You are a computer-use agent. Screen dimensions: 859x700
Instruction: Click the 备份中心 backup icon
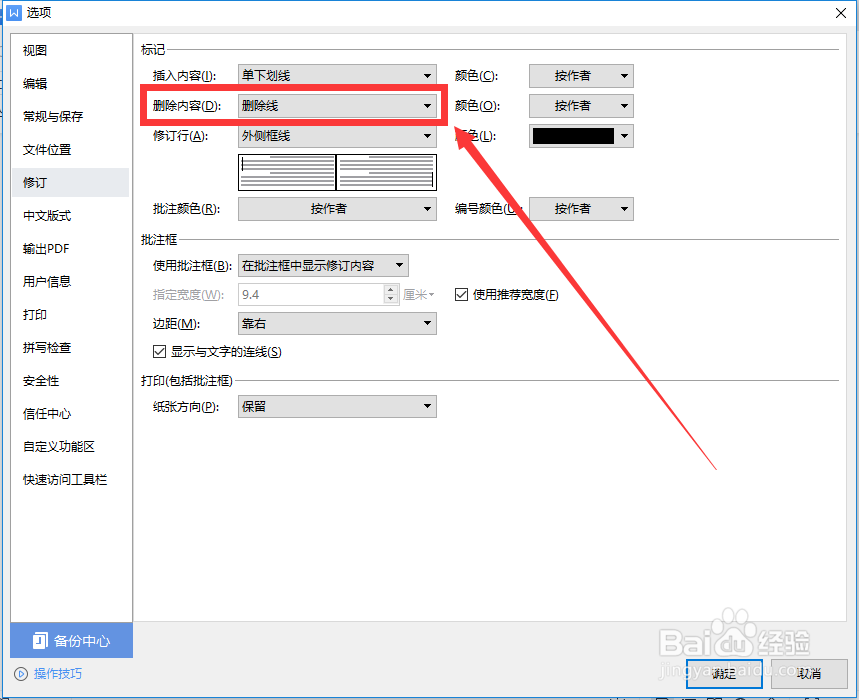click(40, 640)
